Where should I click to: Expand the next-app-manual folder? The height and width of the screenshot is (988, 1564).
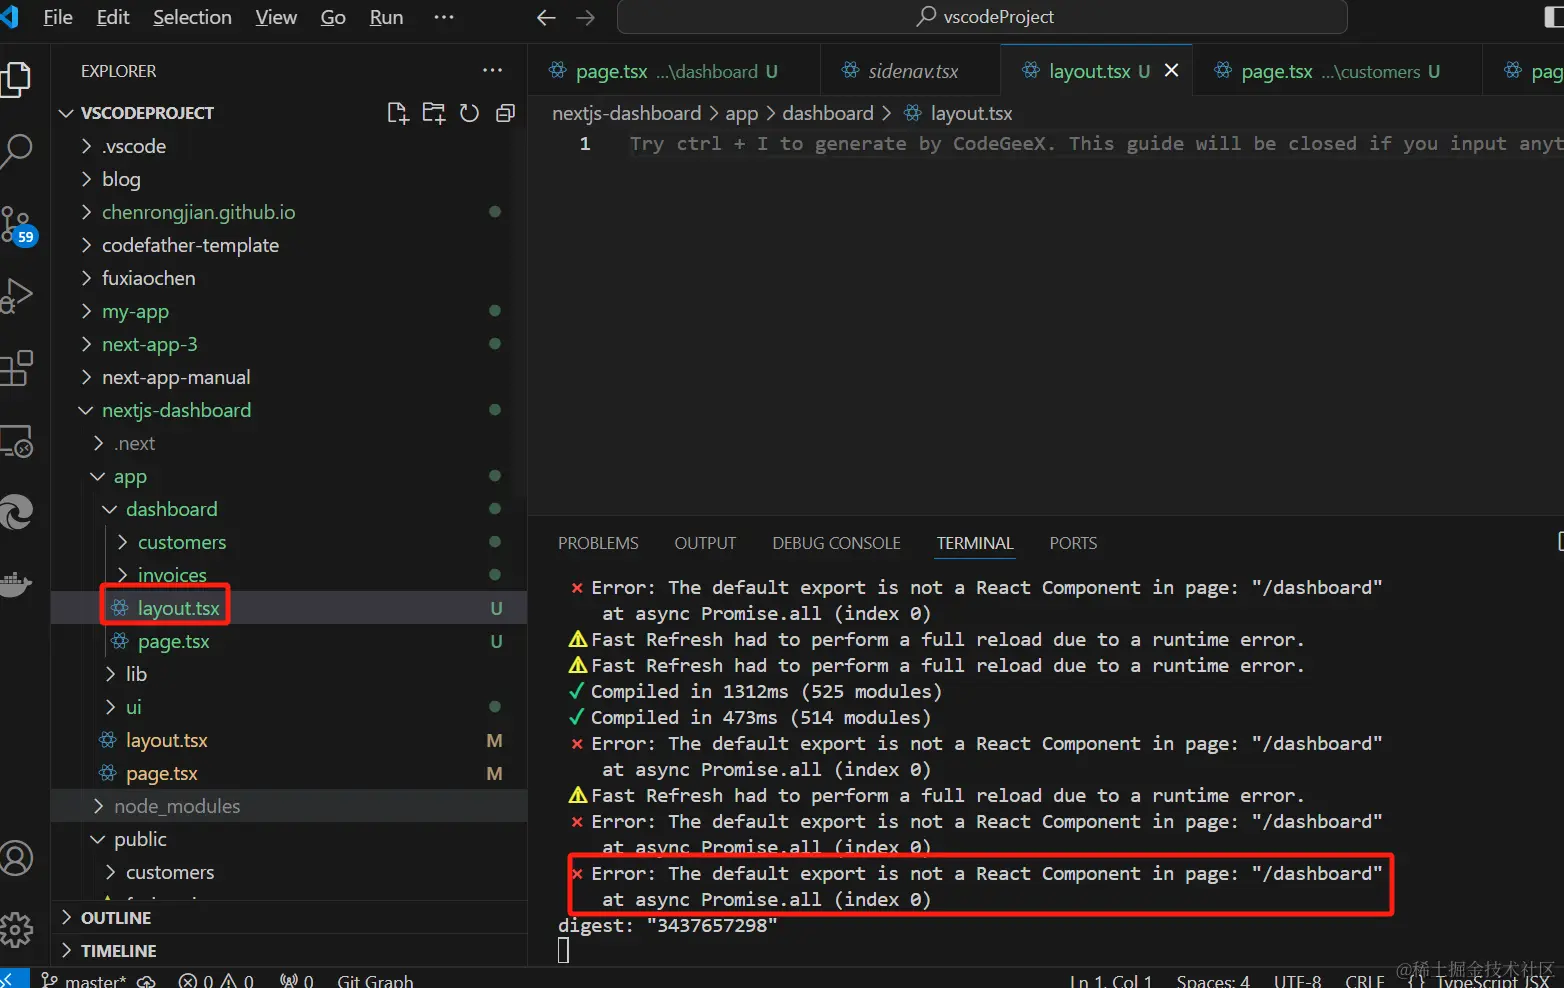(x=290, y=377)
